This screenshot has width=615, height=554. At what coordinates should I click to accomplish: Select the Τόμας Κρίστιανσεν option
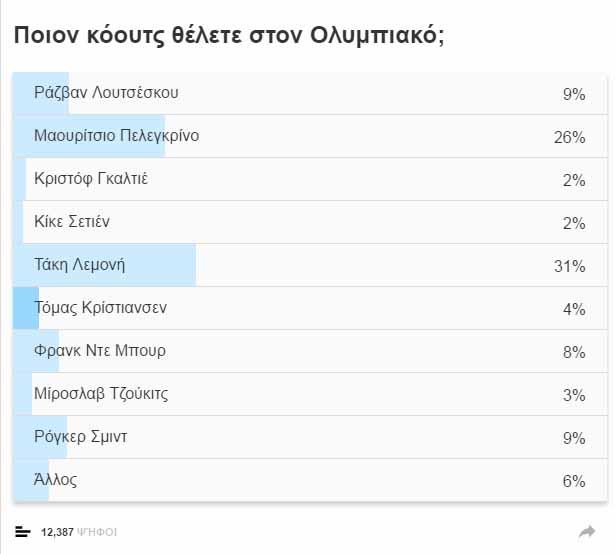point(310,308)
